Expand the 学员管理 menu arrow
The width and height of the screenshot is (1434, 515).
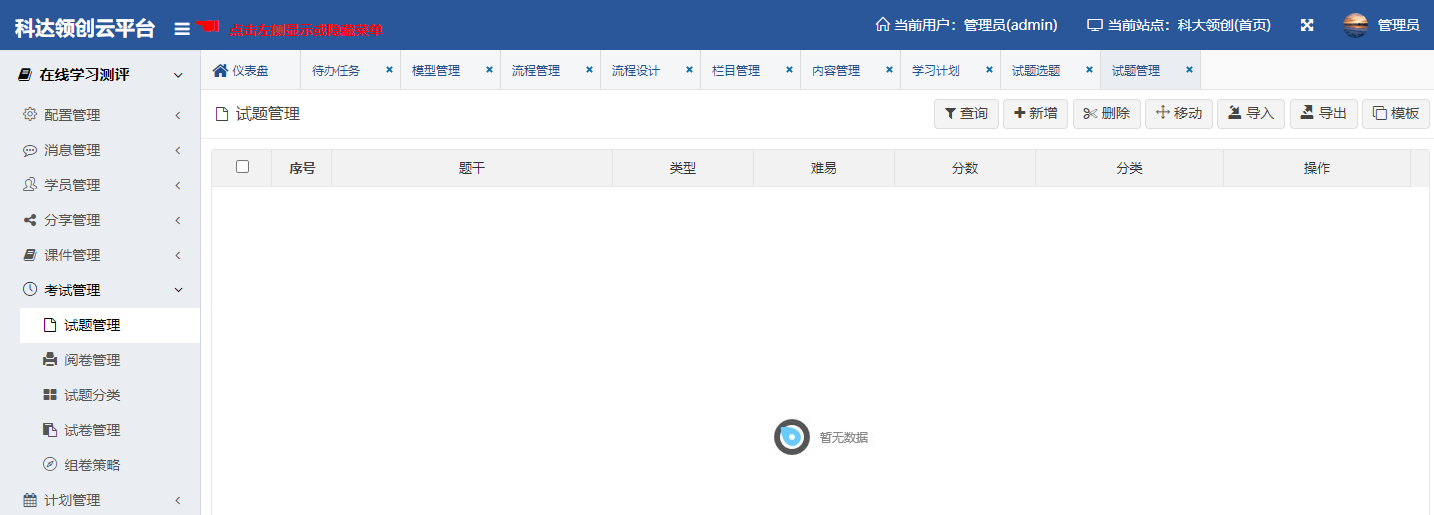coord(177,185)
